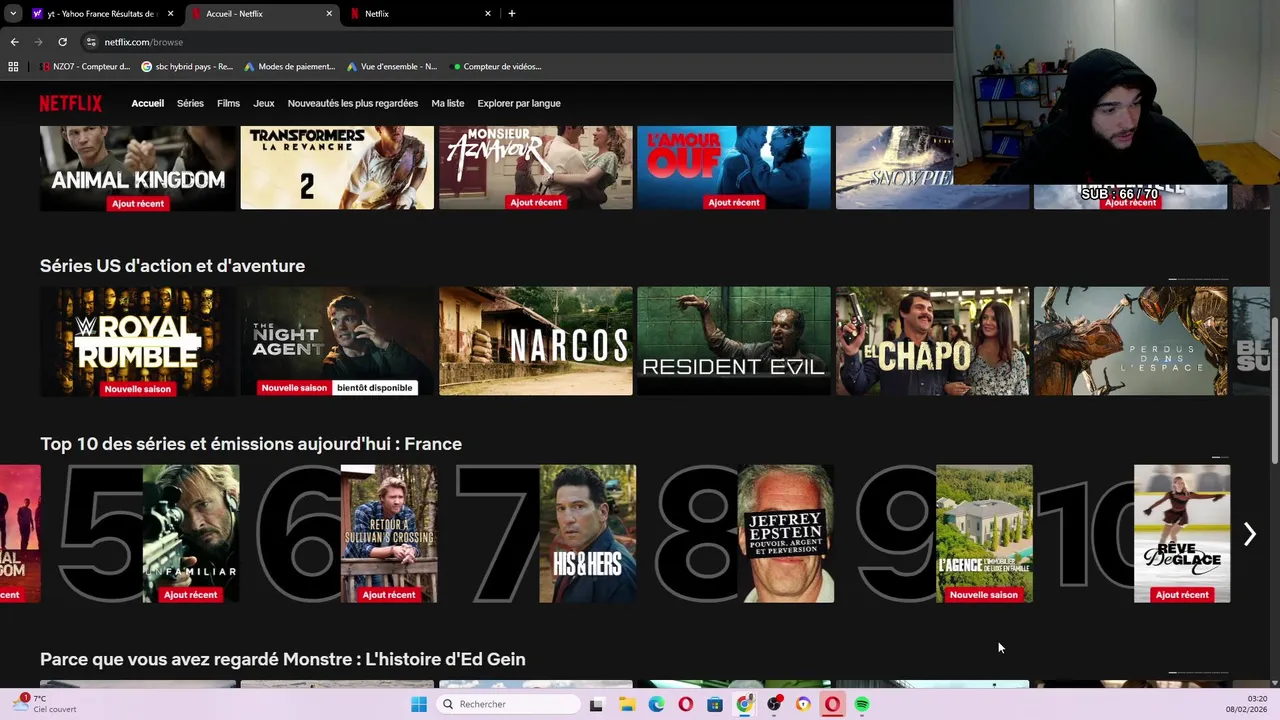
Task: Open the Narcos thumbnail
Action: 536,341
